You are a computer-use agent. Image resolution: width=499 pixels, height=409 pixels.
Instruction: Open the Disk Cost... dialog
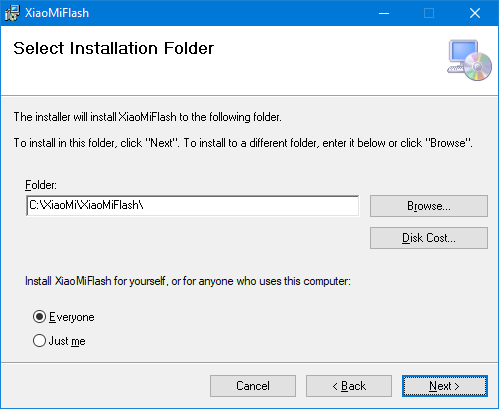click(429, 238)
